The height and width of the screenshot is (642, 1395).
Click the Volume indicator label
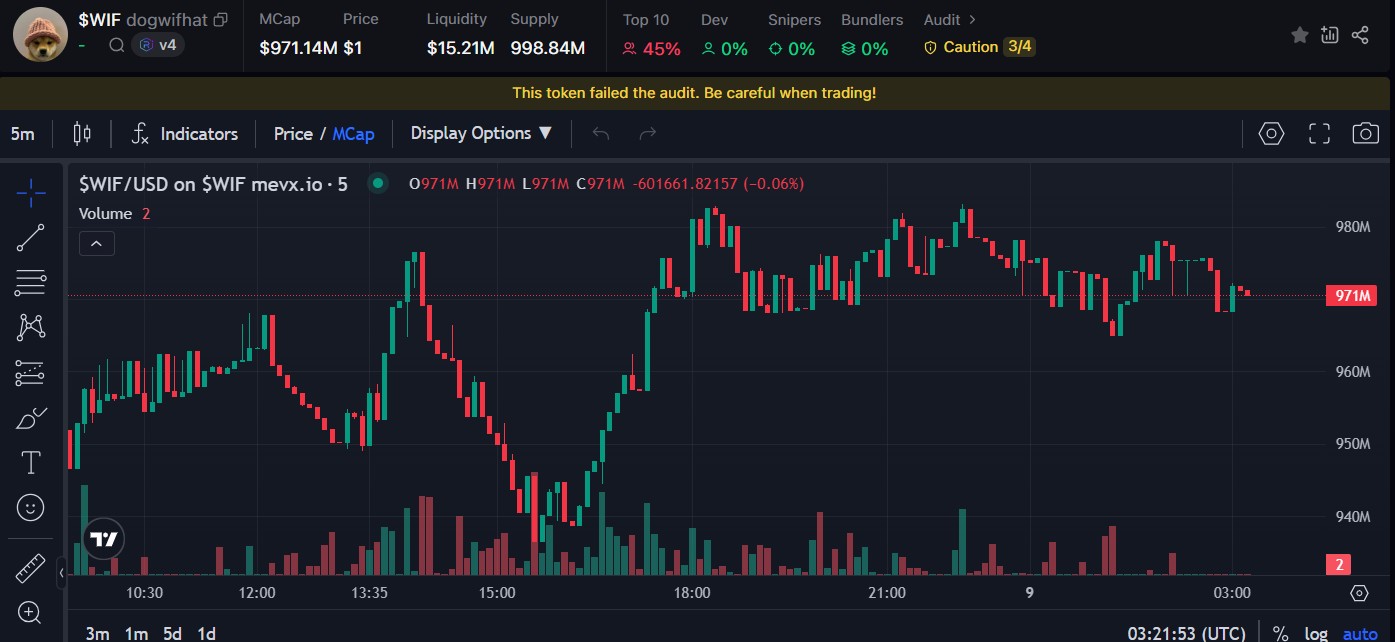[105, 213]
